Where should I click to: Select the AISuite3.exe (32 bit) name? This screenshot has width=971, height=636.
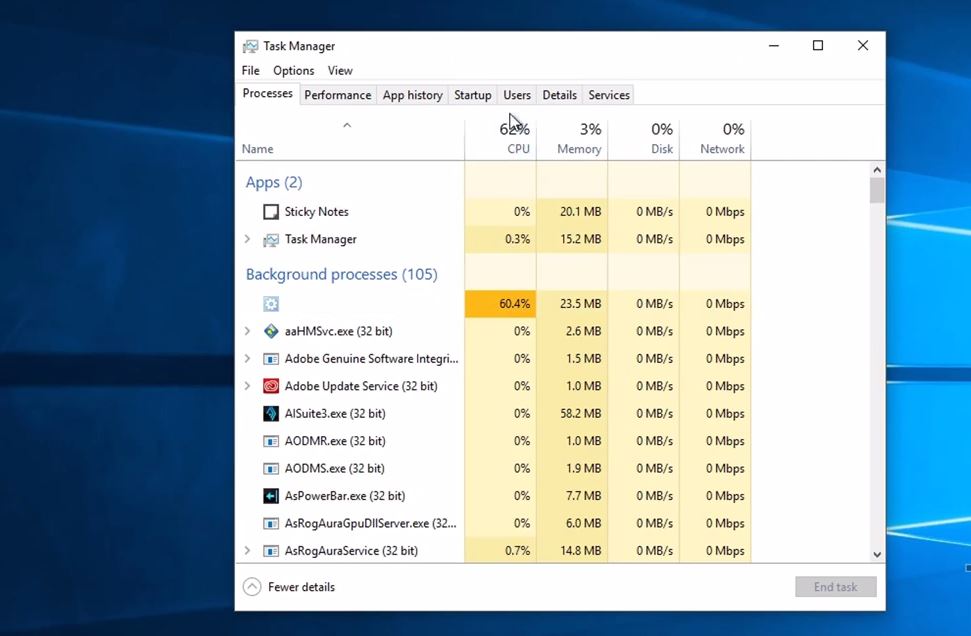click(x=335, y=414)
